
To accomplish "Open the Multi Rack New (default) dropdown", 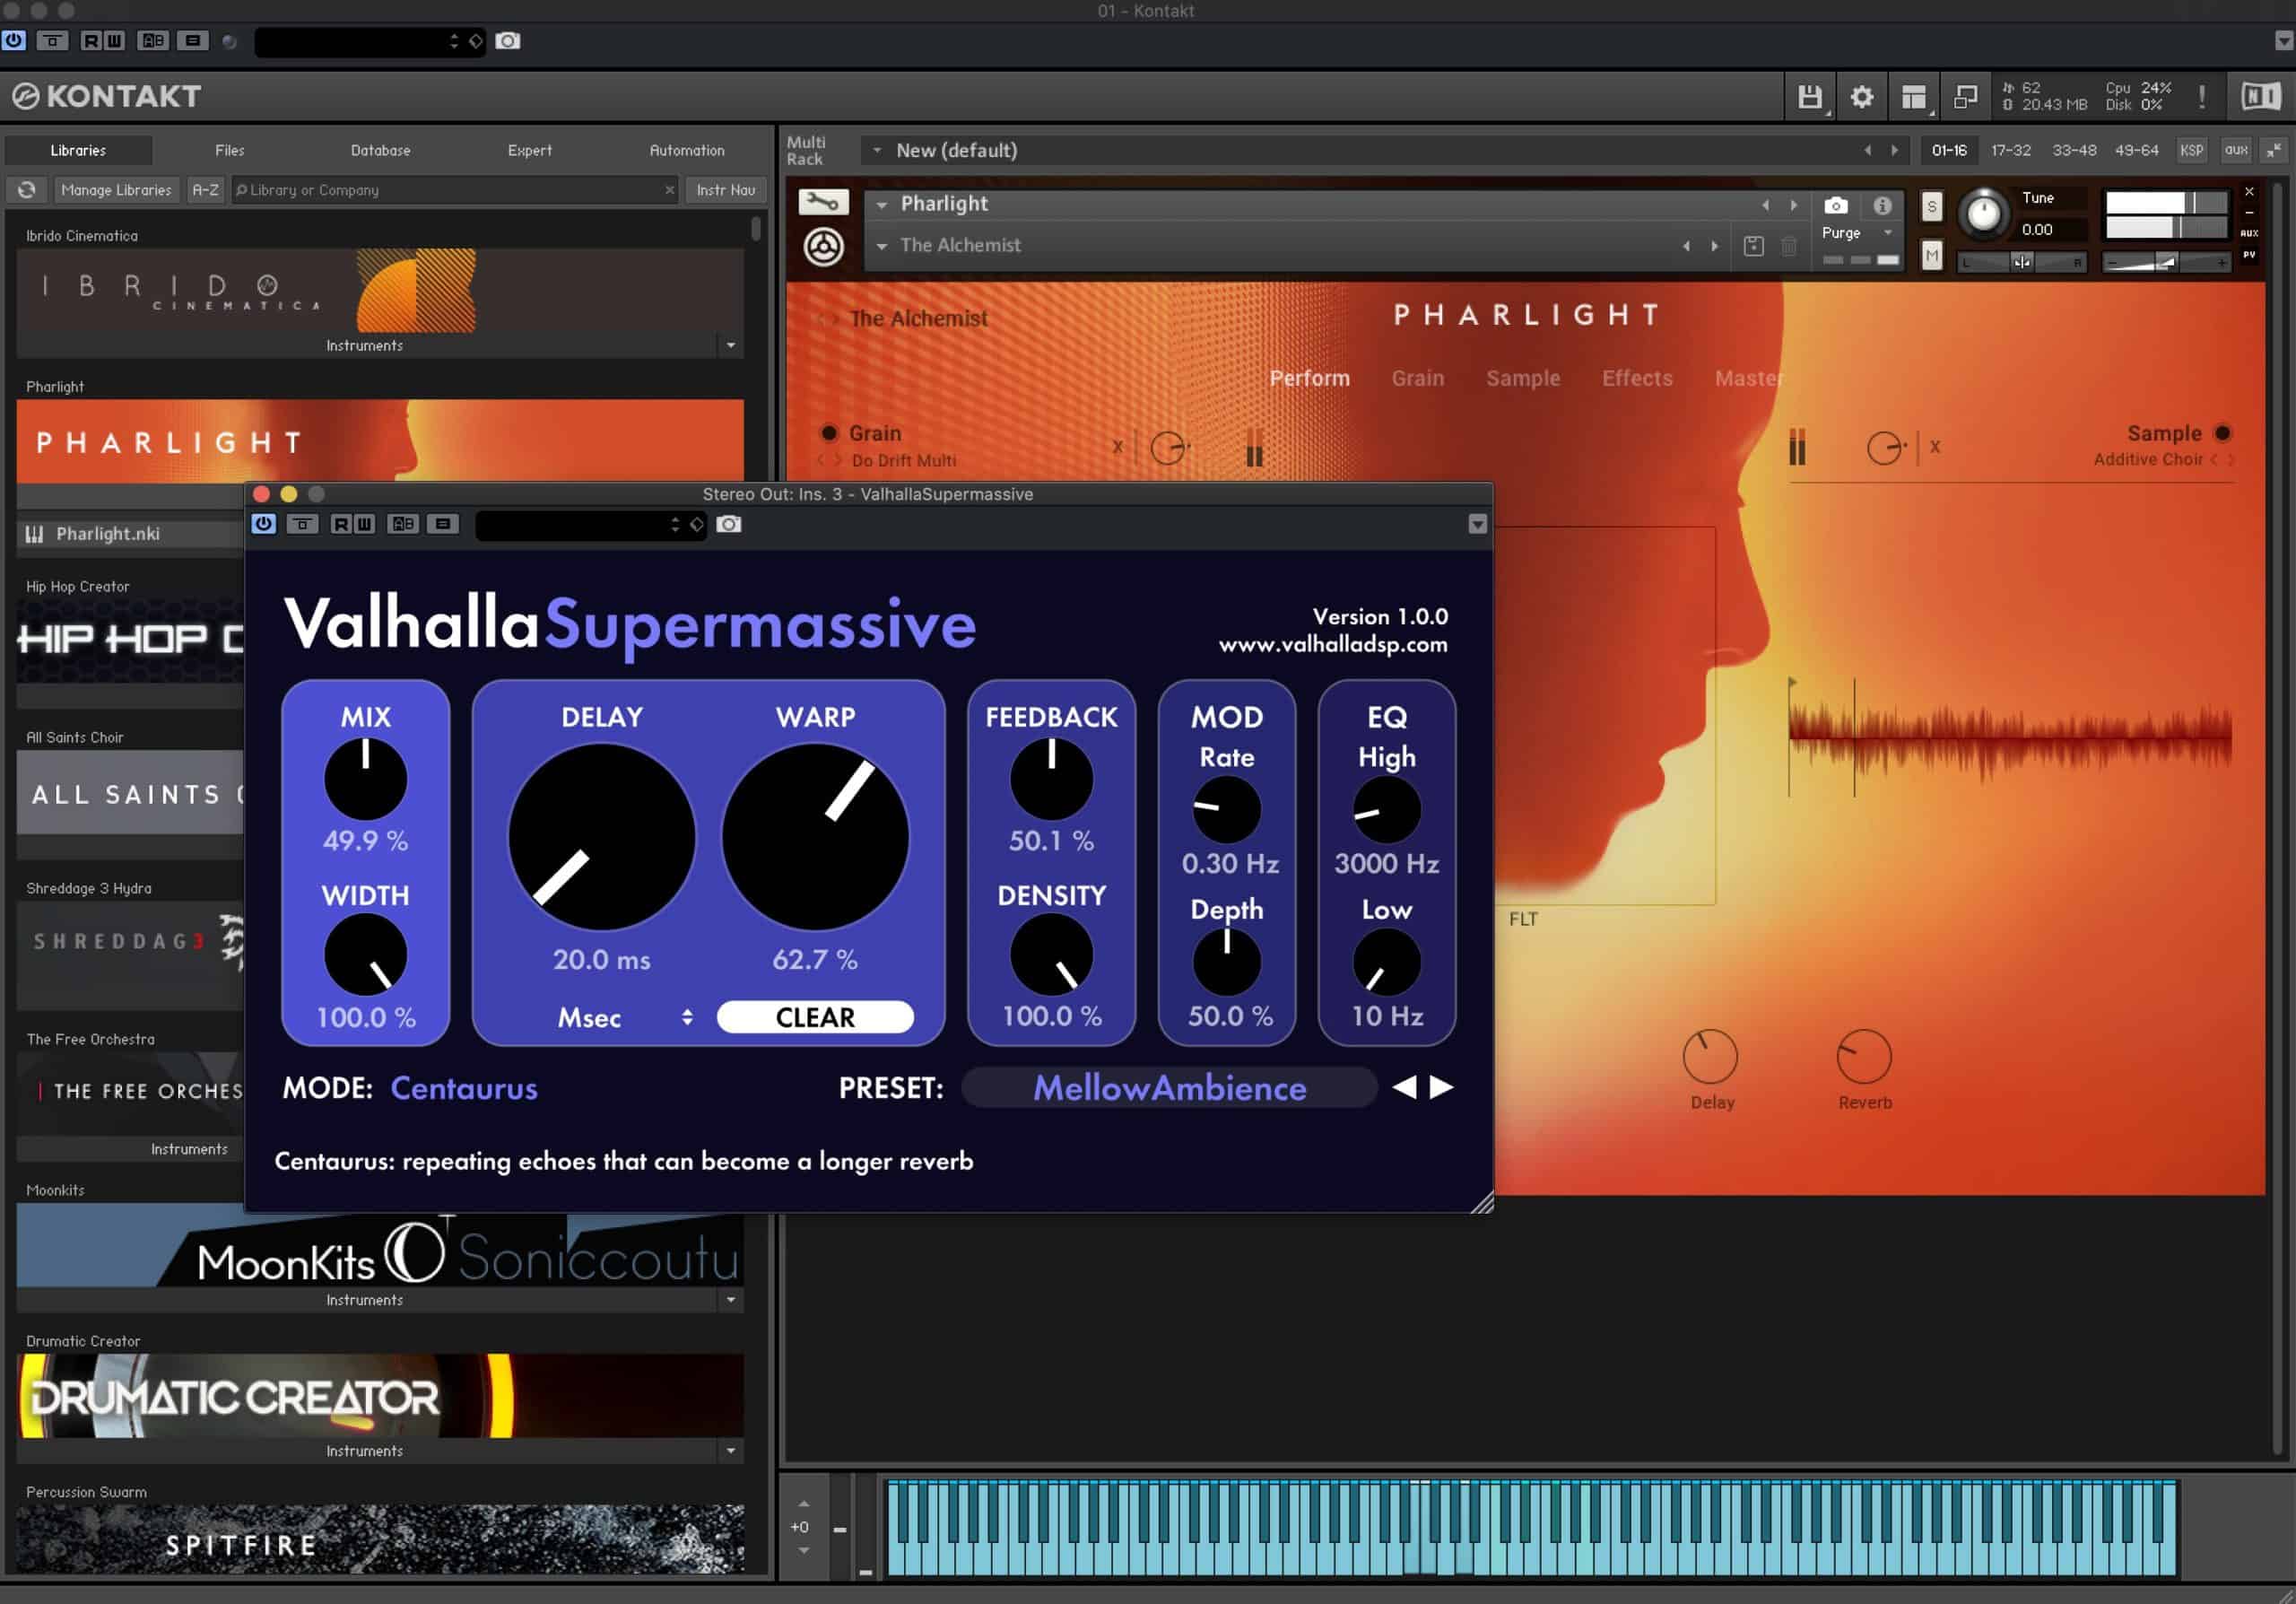I will click(x=877, y=150).
